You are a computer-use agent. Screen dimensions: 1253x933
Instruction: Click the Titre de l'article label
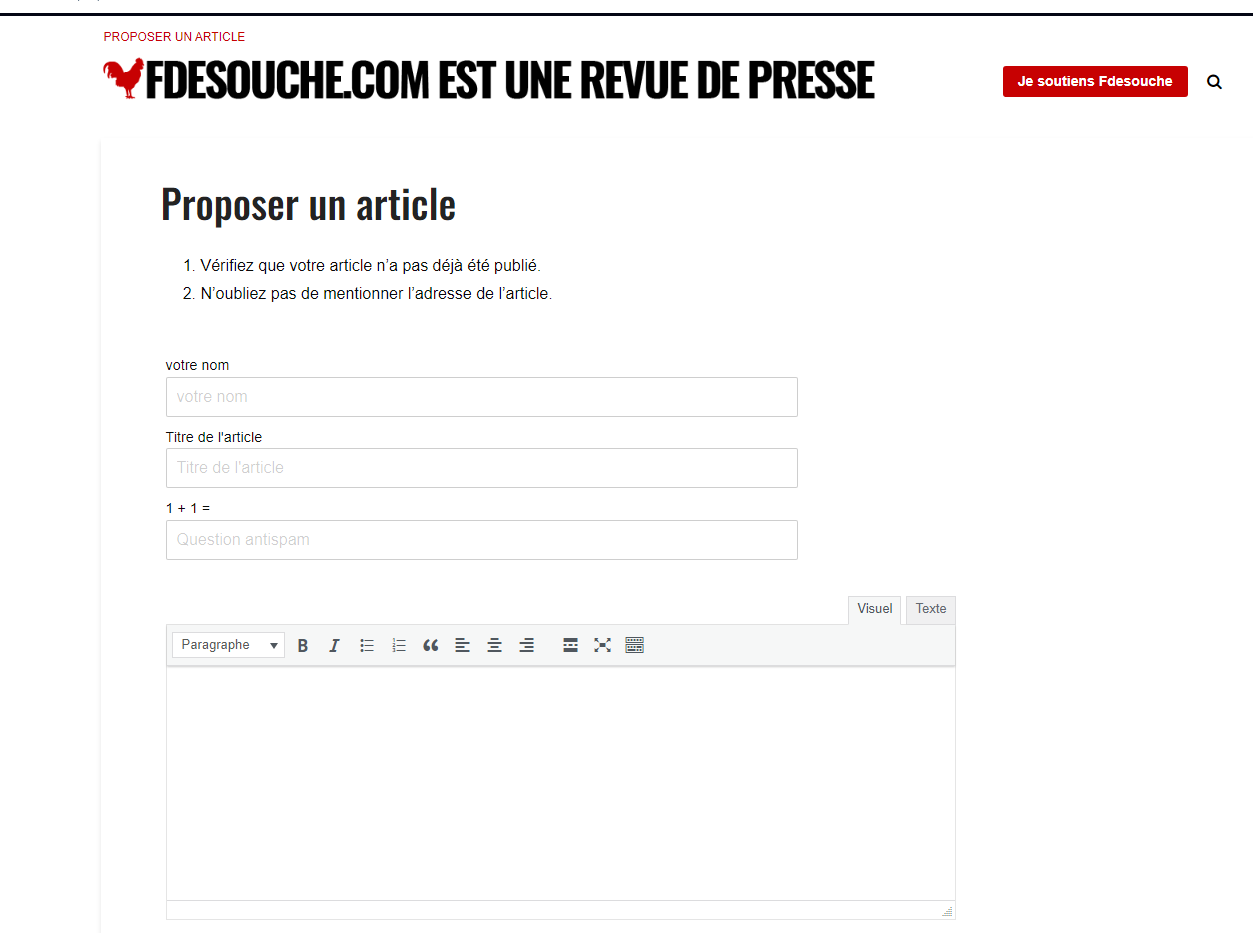(x=214, y=437)
